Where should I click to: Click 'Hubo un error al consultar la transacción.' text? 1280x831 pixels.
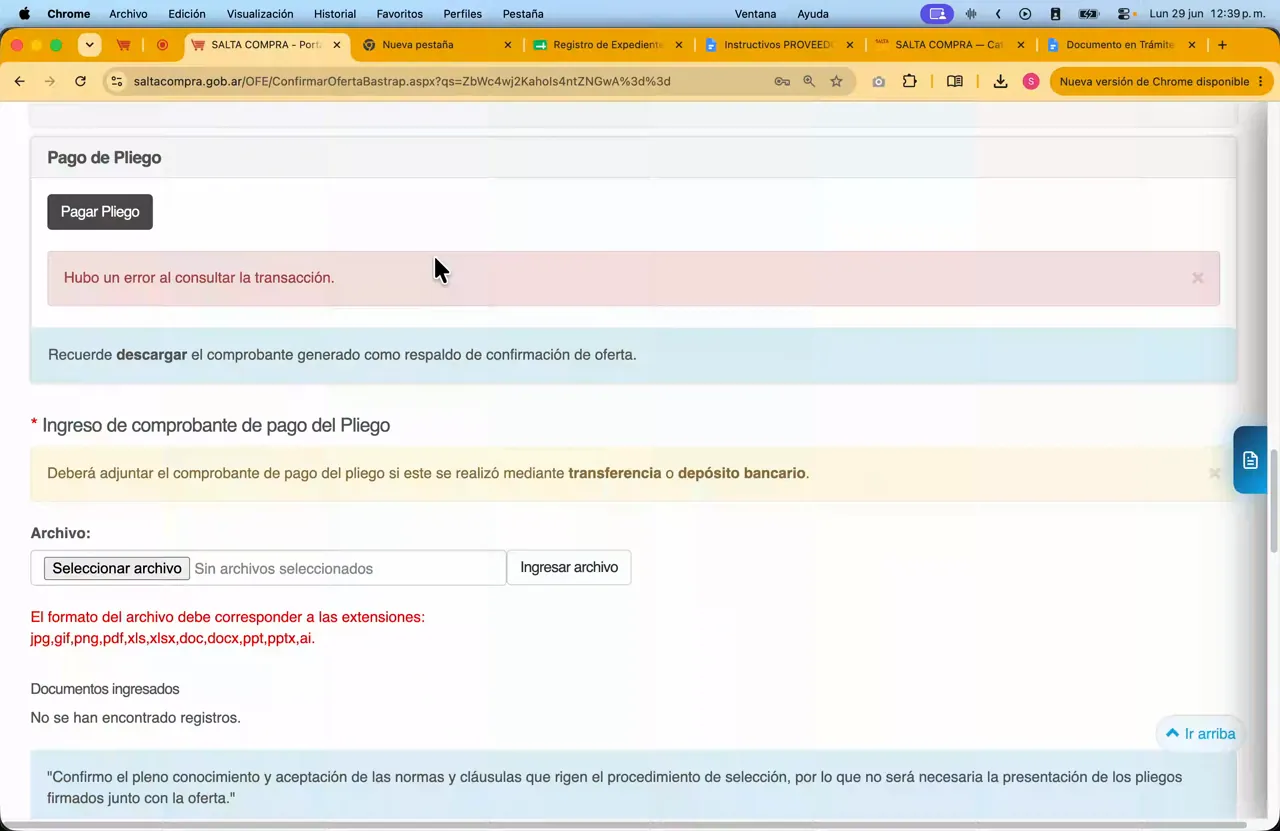tap(199, 278)
